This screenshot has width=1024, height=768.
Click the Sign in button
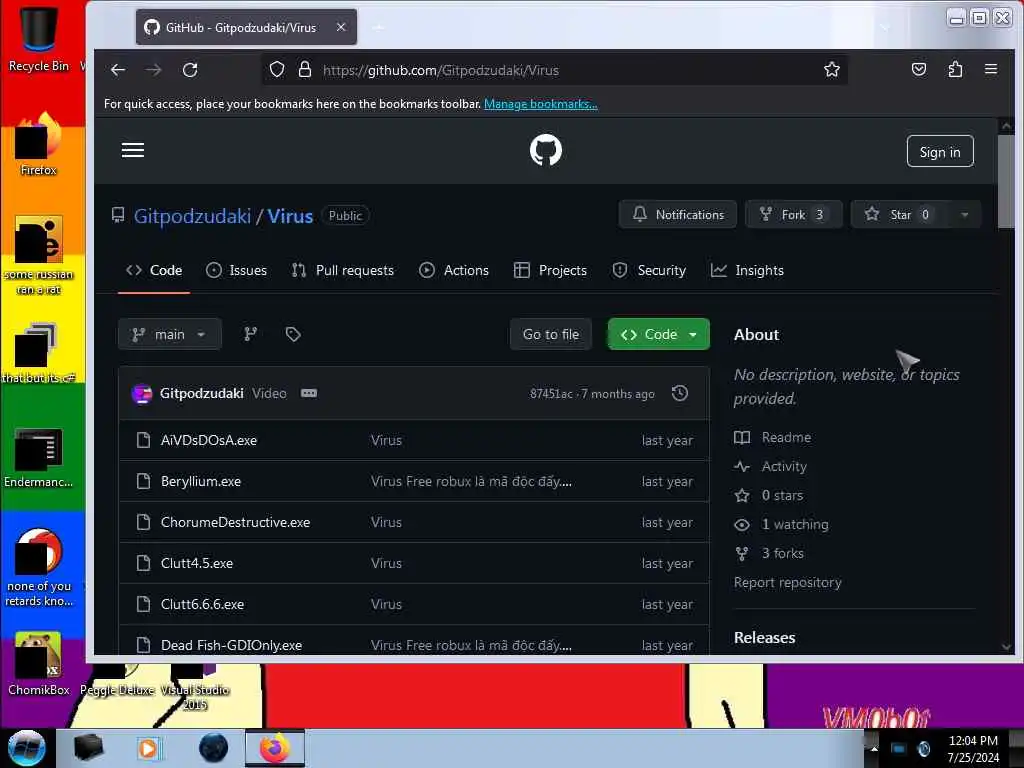pyautogui.click(x=940, y=152)
